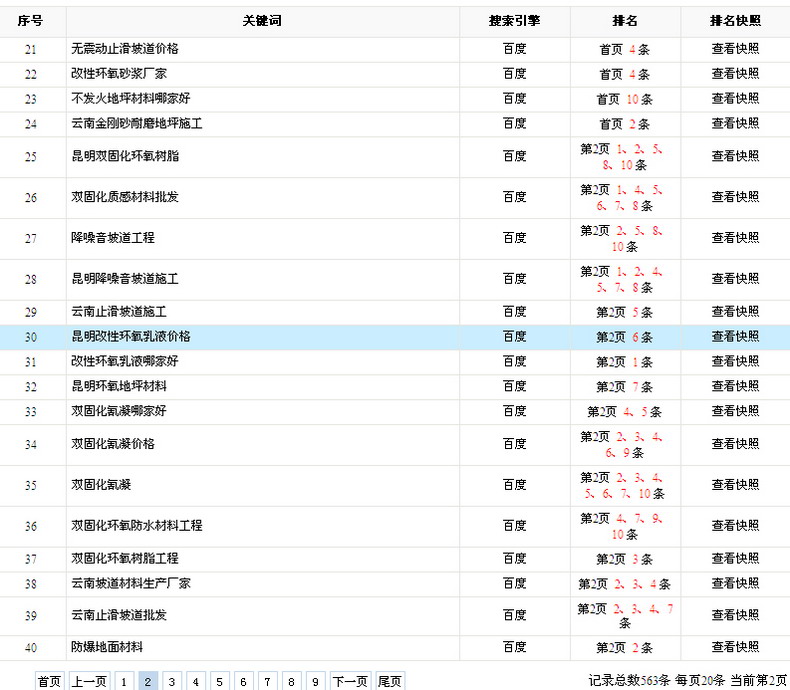790x690 pixels.
Task: Click 查看快照 for keyword 防爆地面材料
Action: tap(735, 647)
